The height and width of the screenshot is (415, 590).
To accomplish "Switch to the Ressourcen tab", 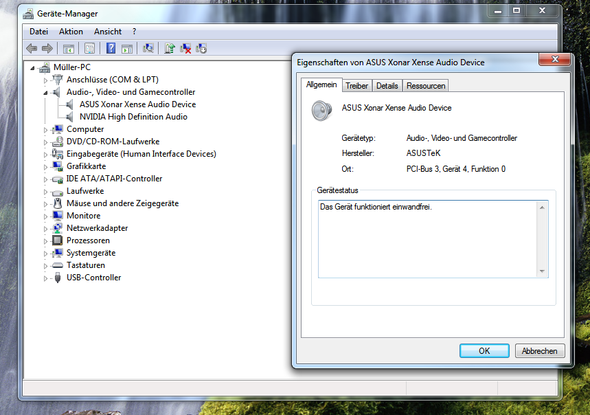I will pos(426,86).
